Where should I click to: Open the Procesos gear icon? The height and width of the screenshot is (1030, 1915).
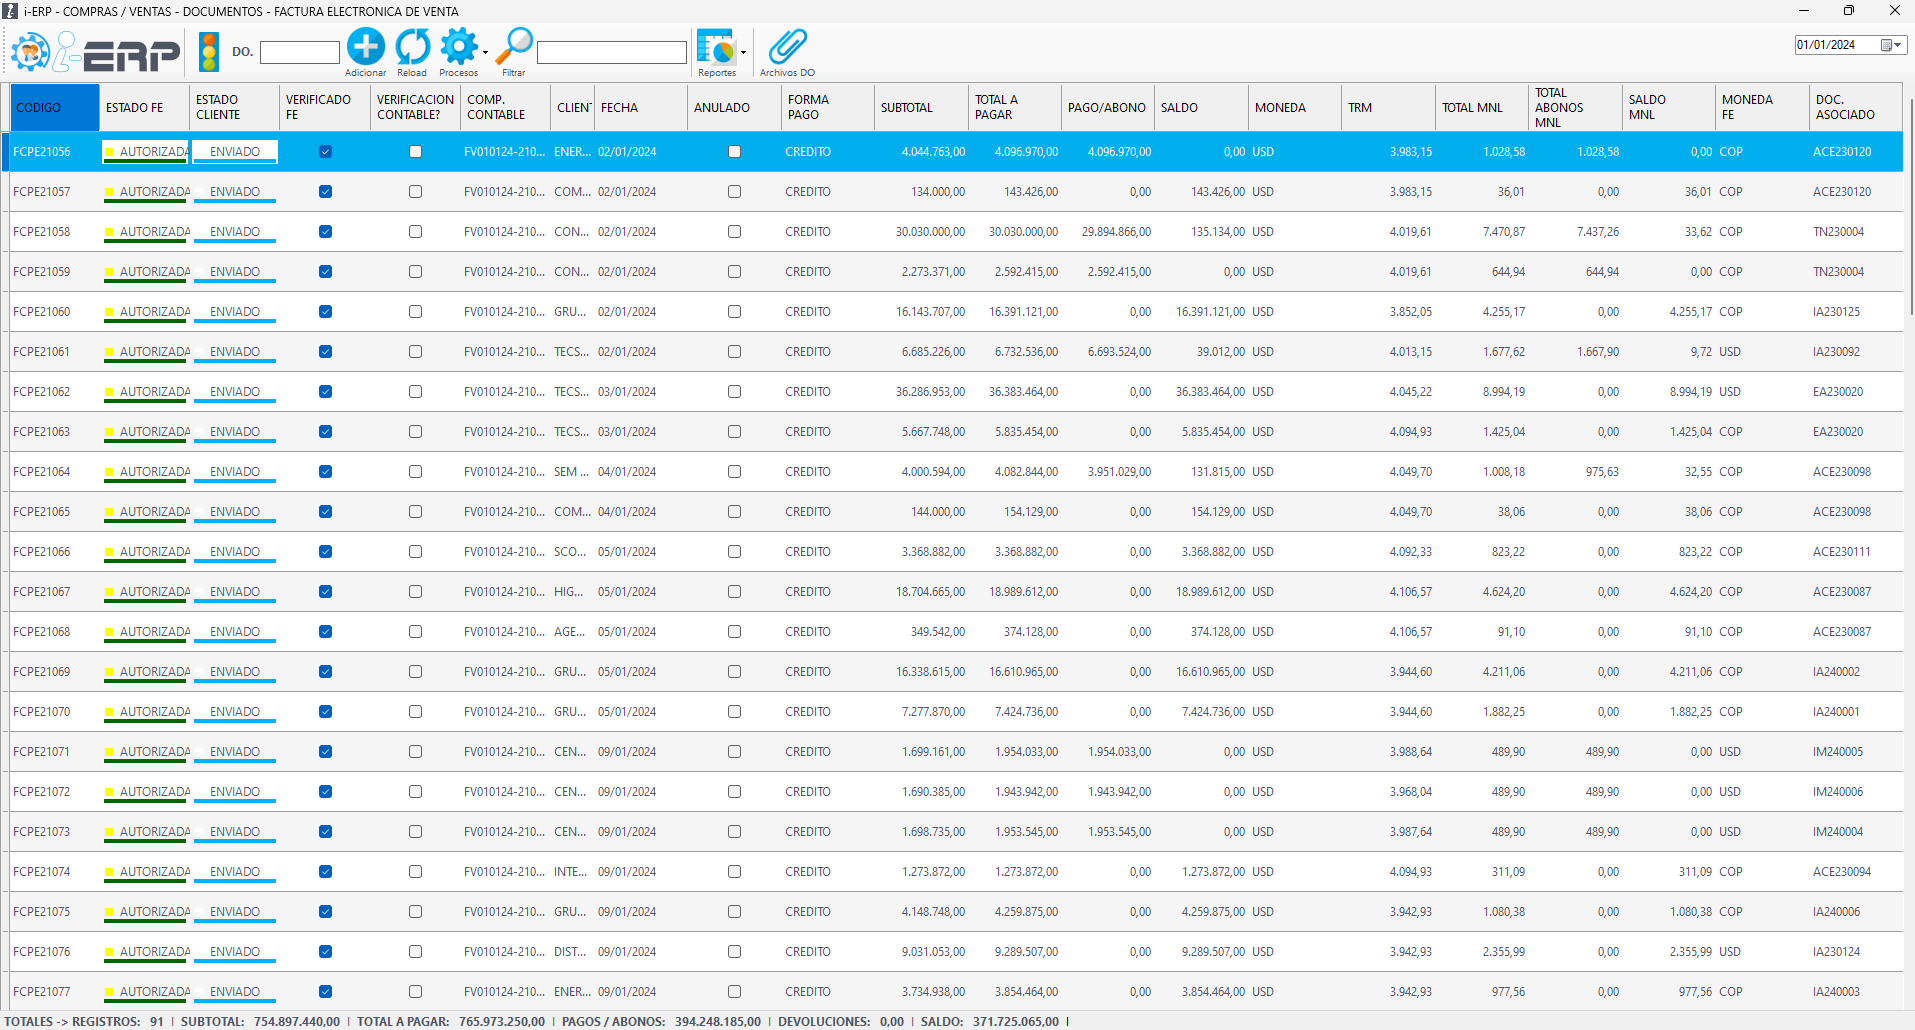pyautogui.click(x=459, y=47)
